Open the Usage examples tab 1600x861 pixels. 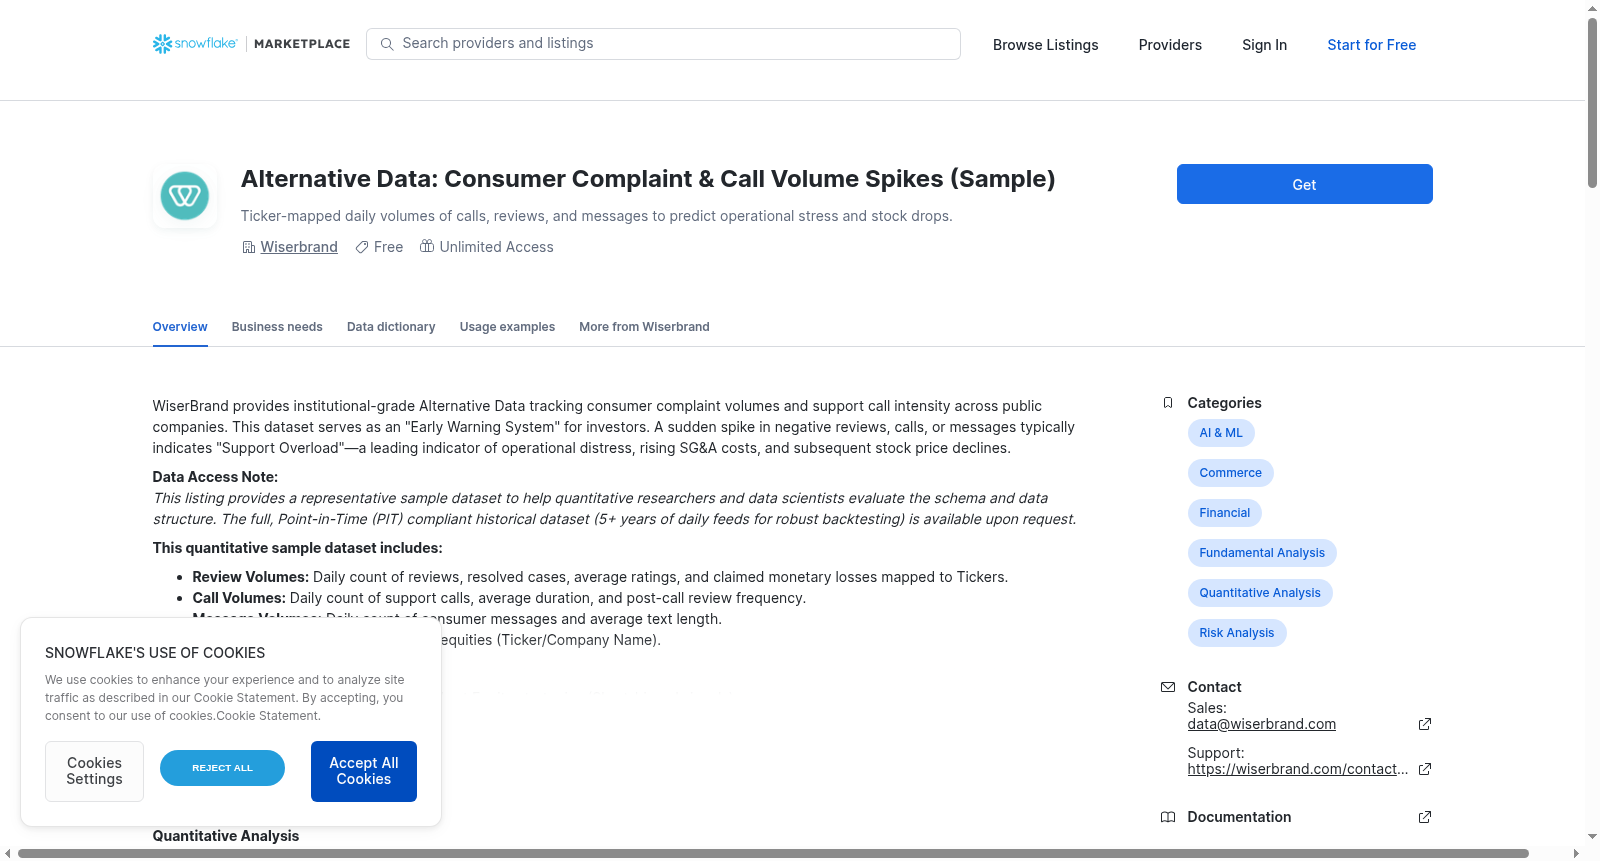[507, 327]
